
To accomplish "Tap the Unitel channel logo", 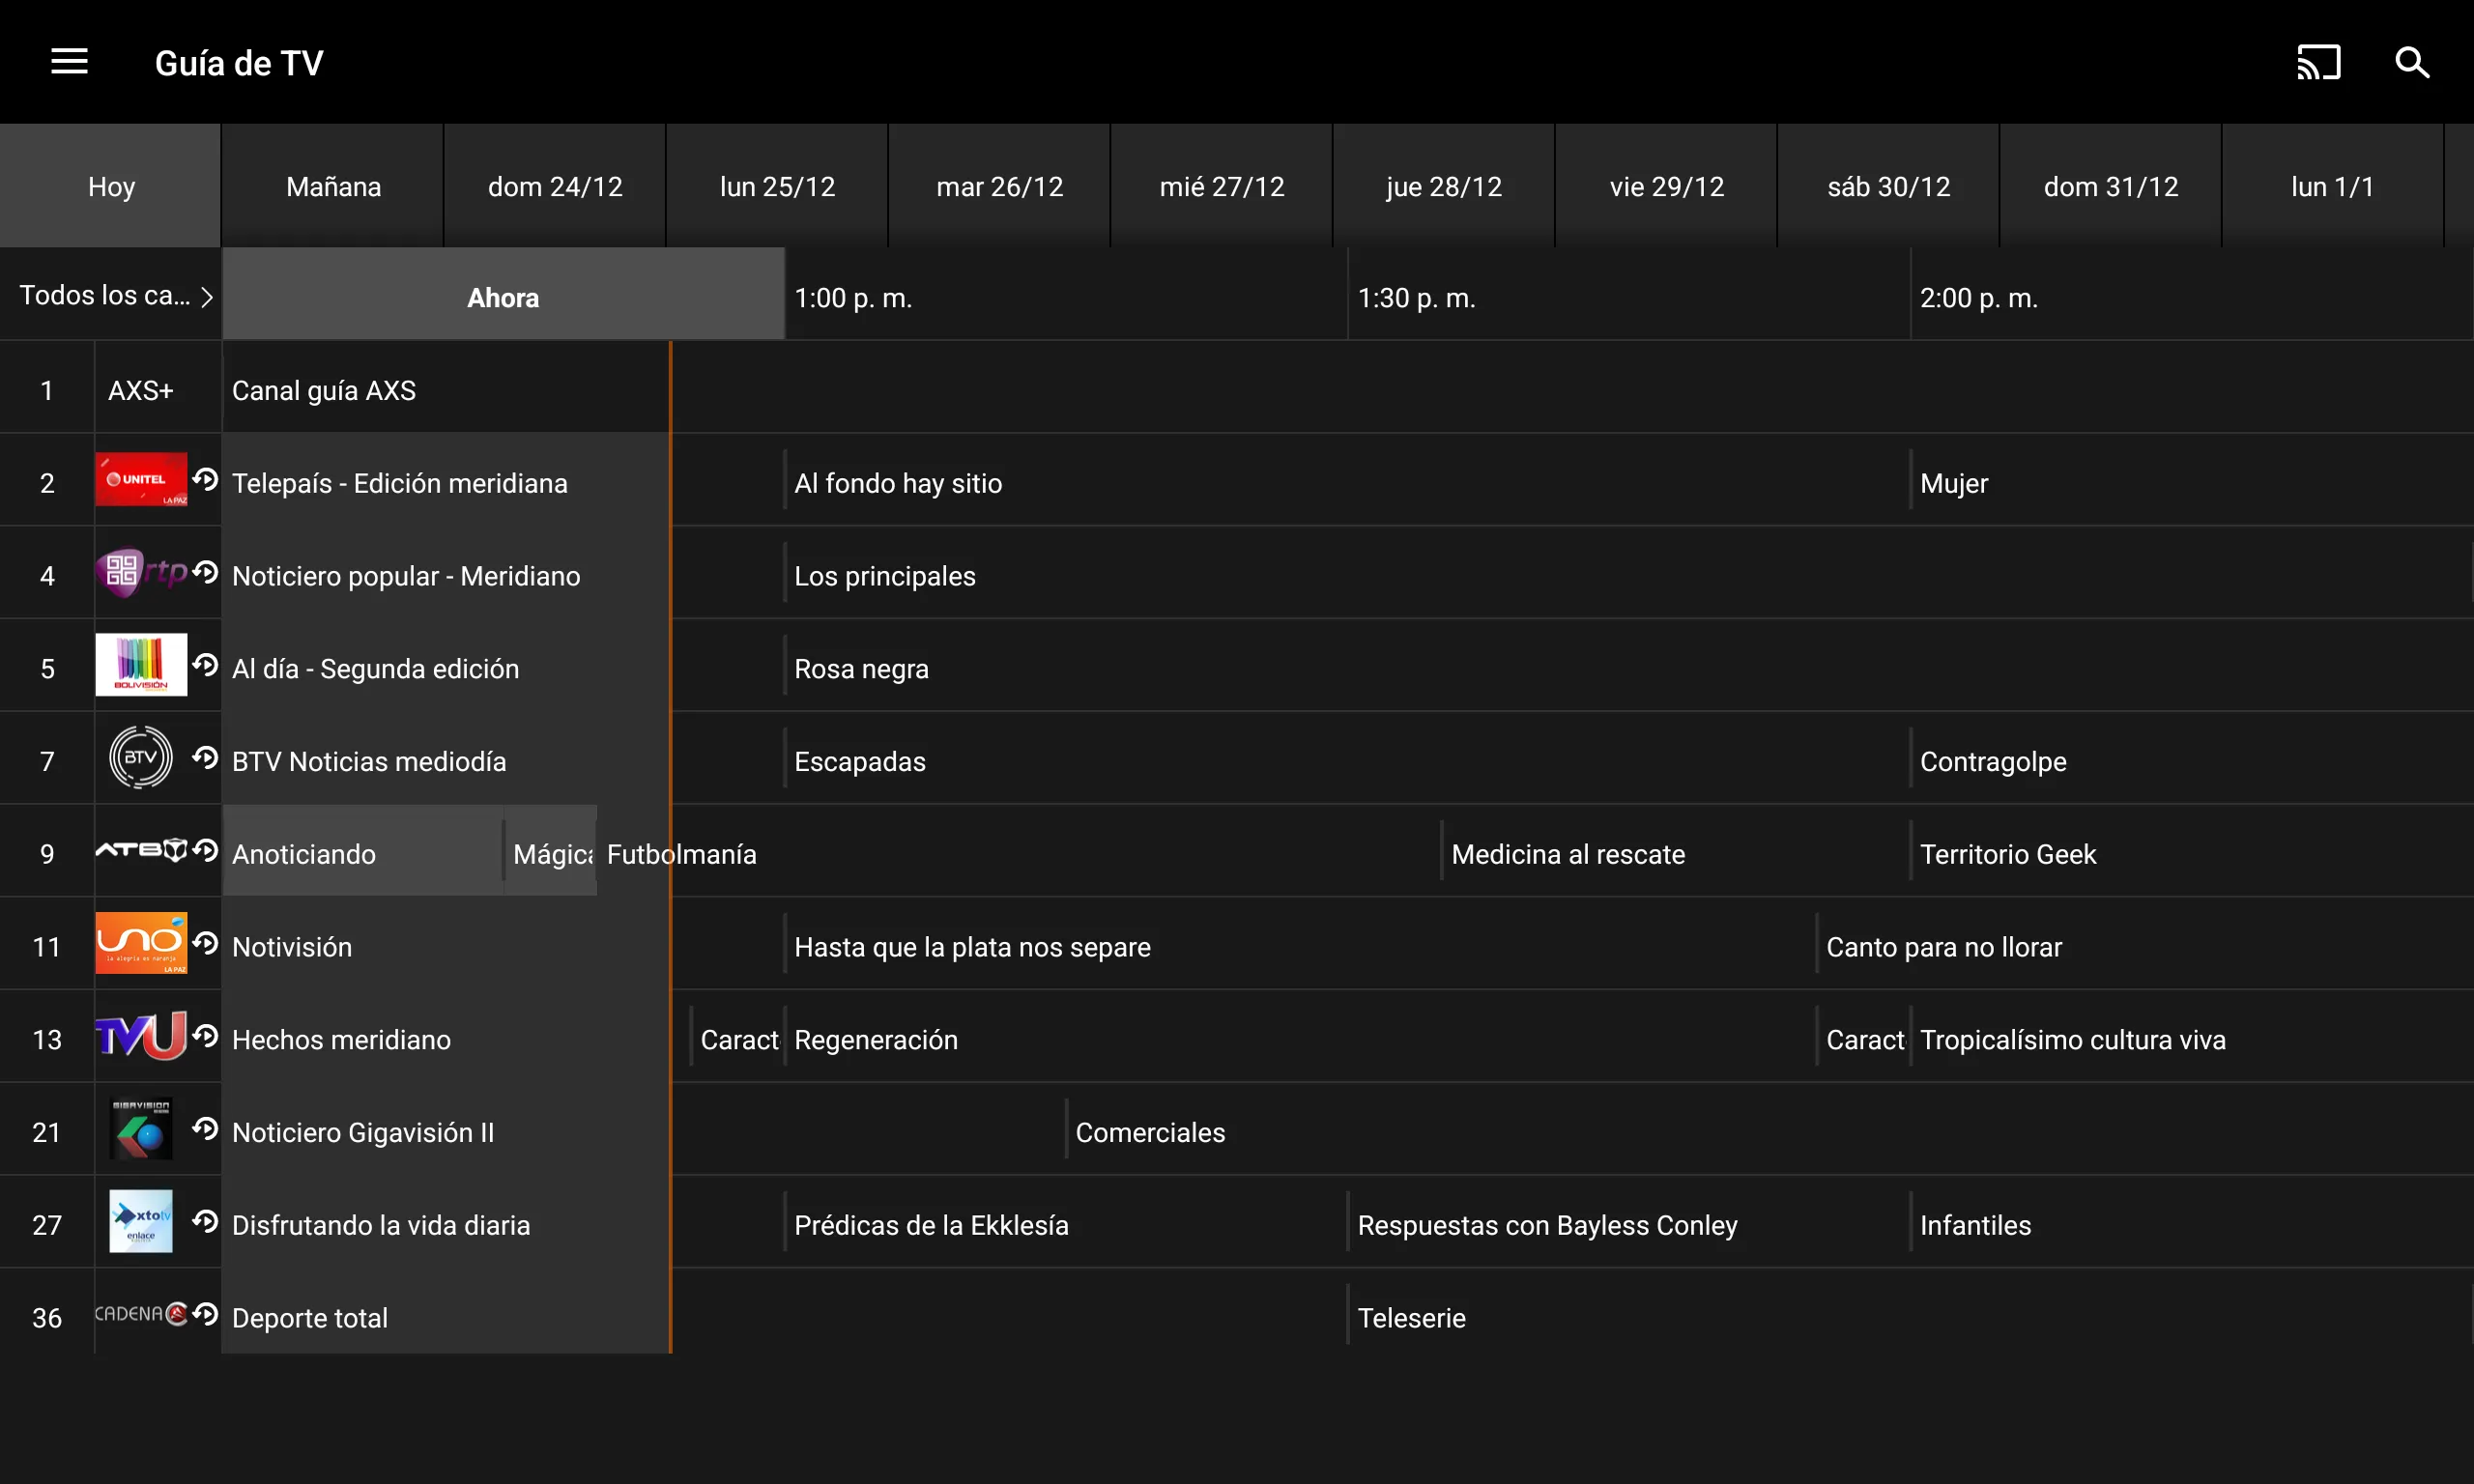I will (141, 480).
